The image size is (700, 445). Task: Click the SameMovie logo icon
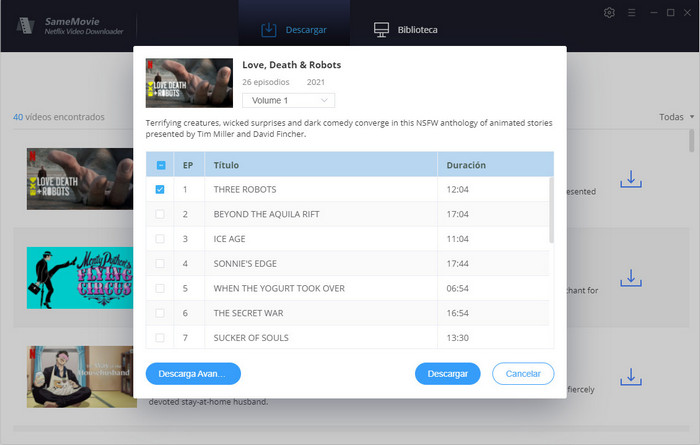[25, 25]
